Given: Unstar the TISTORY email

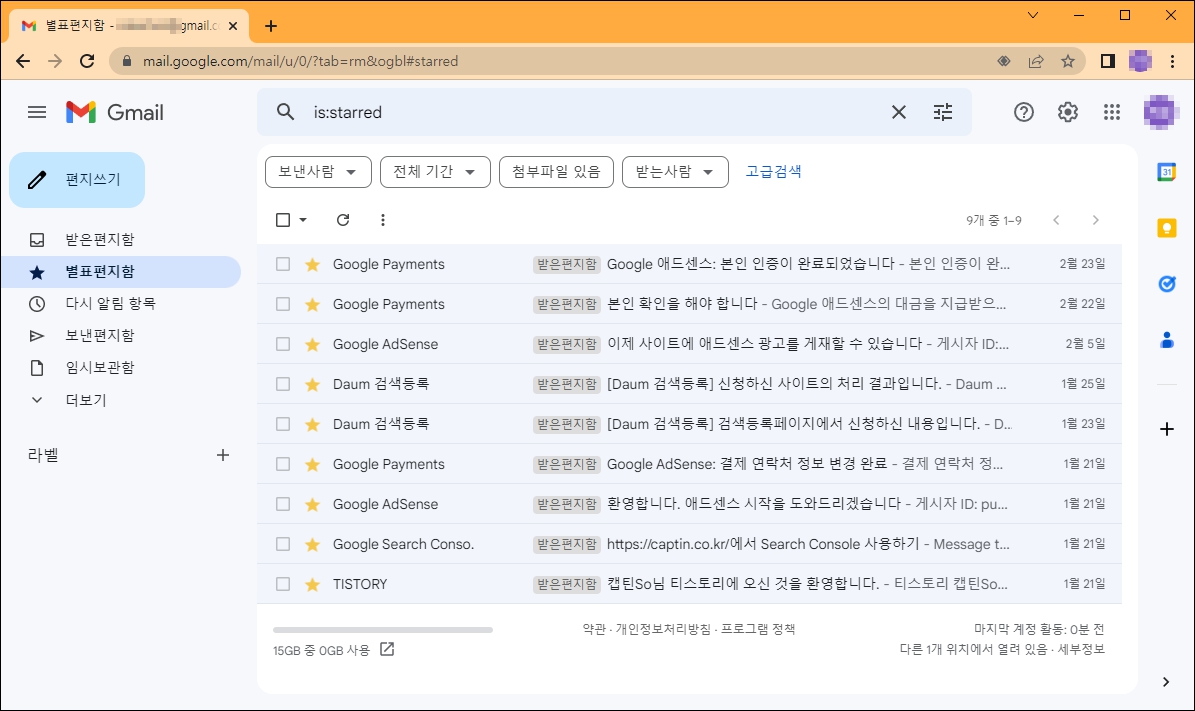Looking at the screenshot, I should [312, 584].
